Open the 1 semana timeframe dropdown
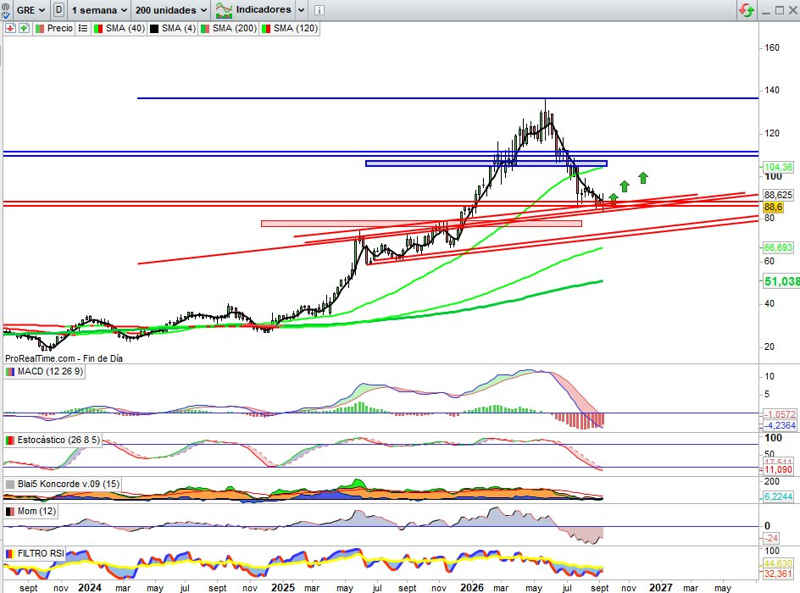The image size is (800, 593). click(x=99, y=10)
